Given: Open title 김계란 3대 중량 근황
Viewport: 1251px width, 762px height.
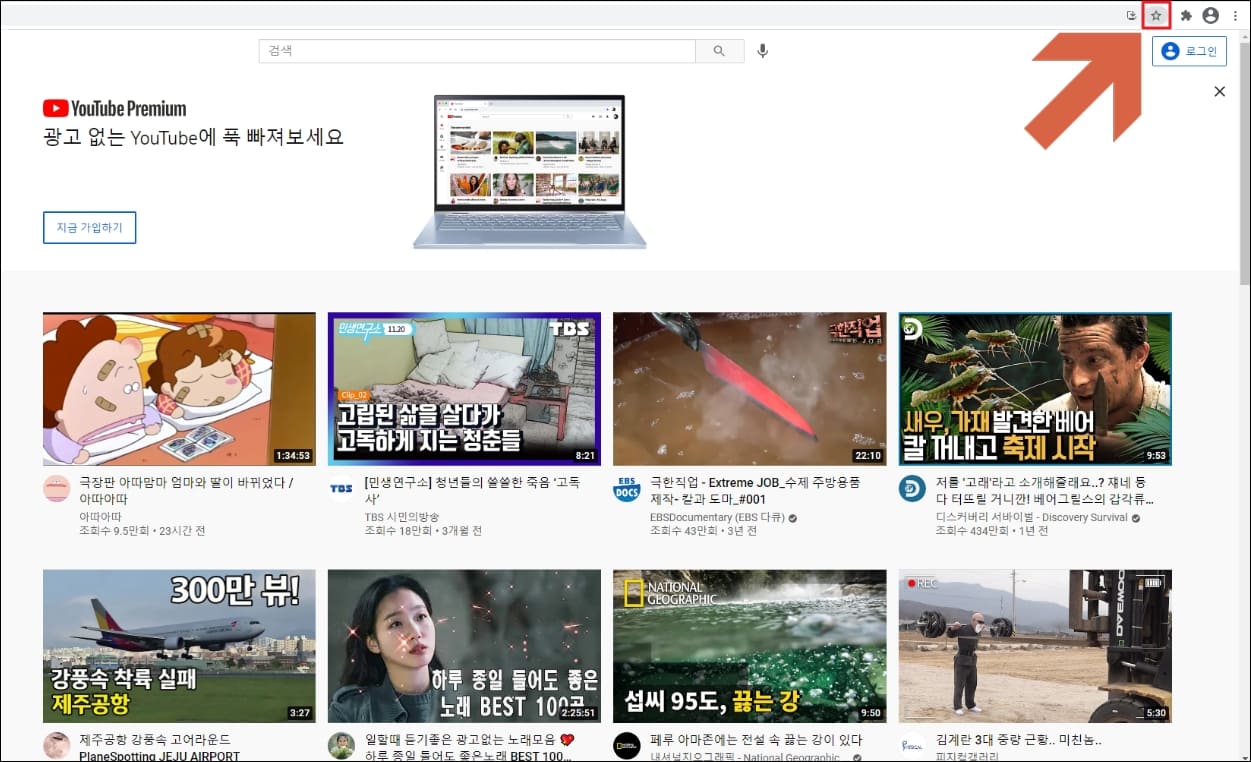Looking at the screenshot, I should tap(1019, 740).
